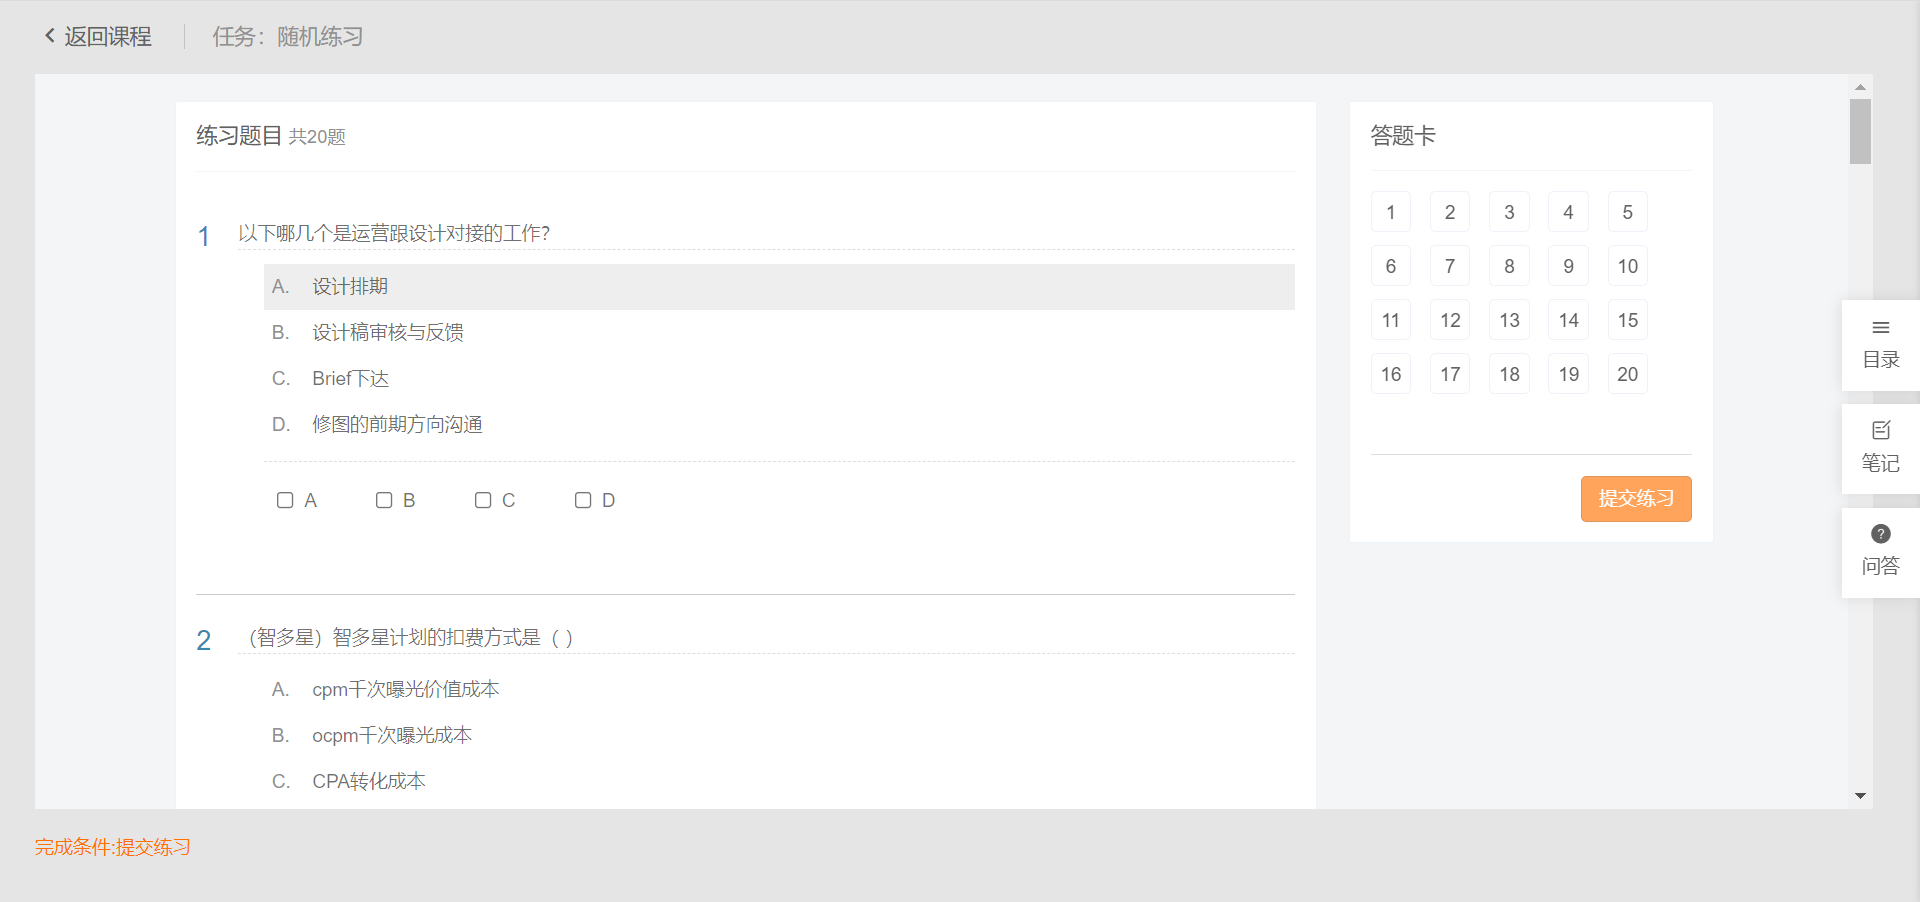1920x902 pixels.
Task: Open the 目录 list icon in sidebar
Action: pos(1880,328)
